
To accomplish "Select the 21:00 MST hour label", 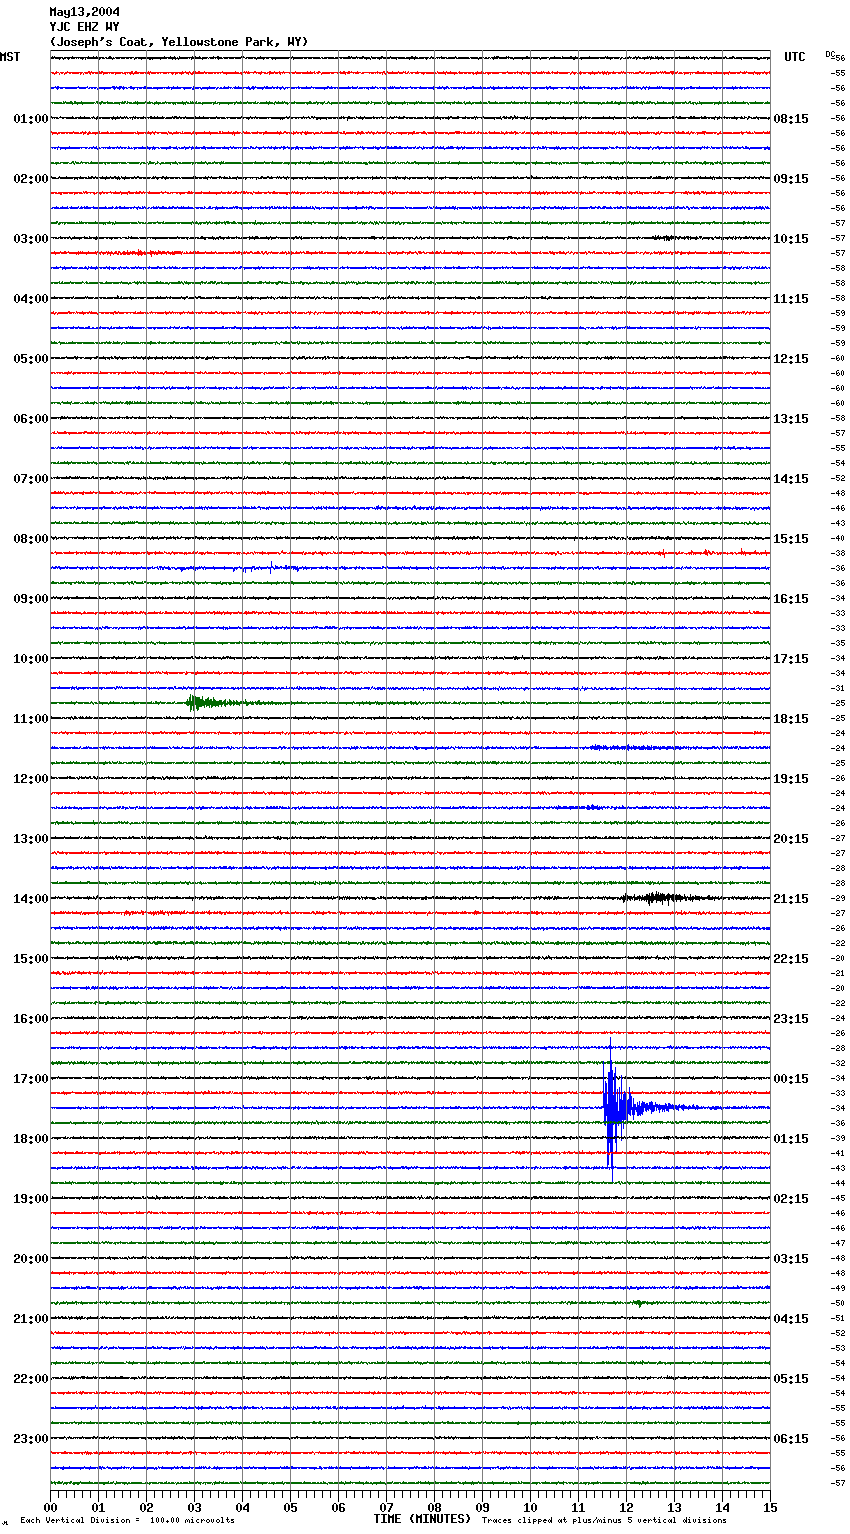I will pyautogui.click(x=31, y=1319).
